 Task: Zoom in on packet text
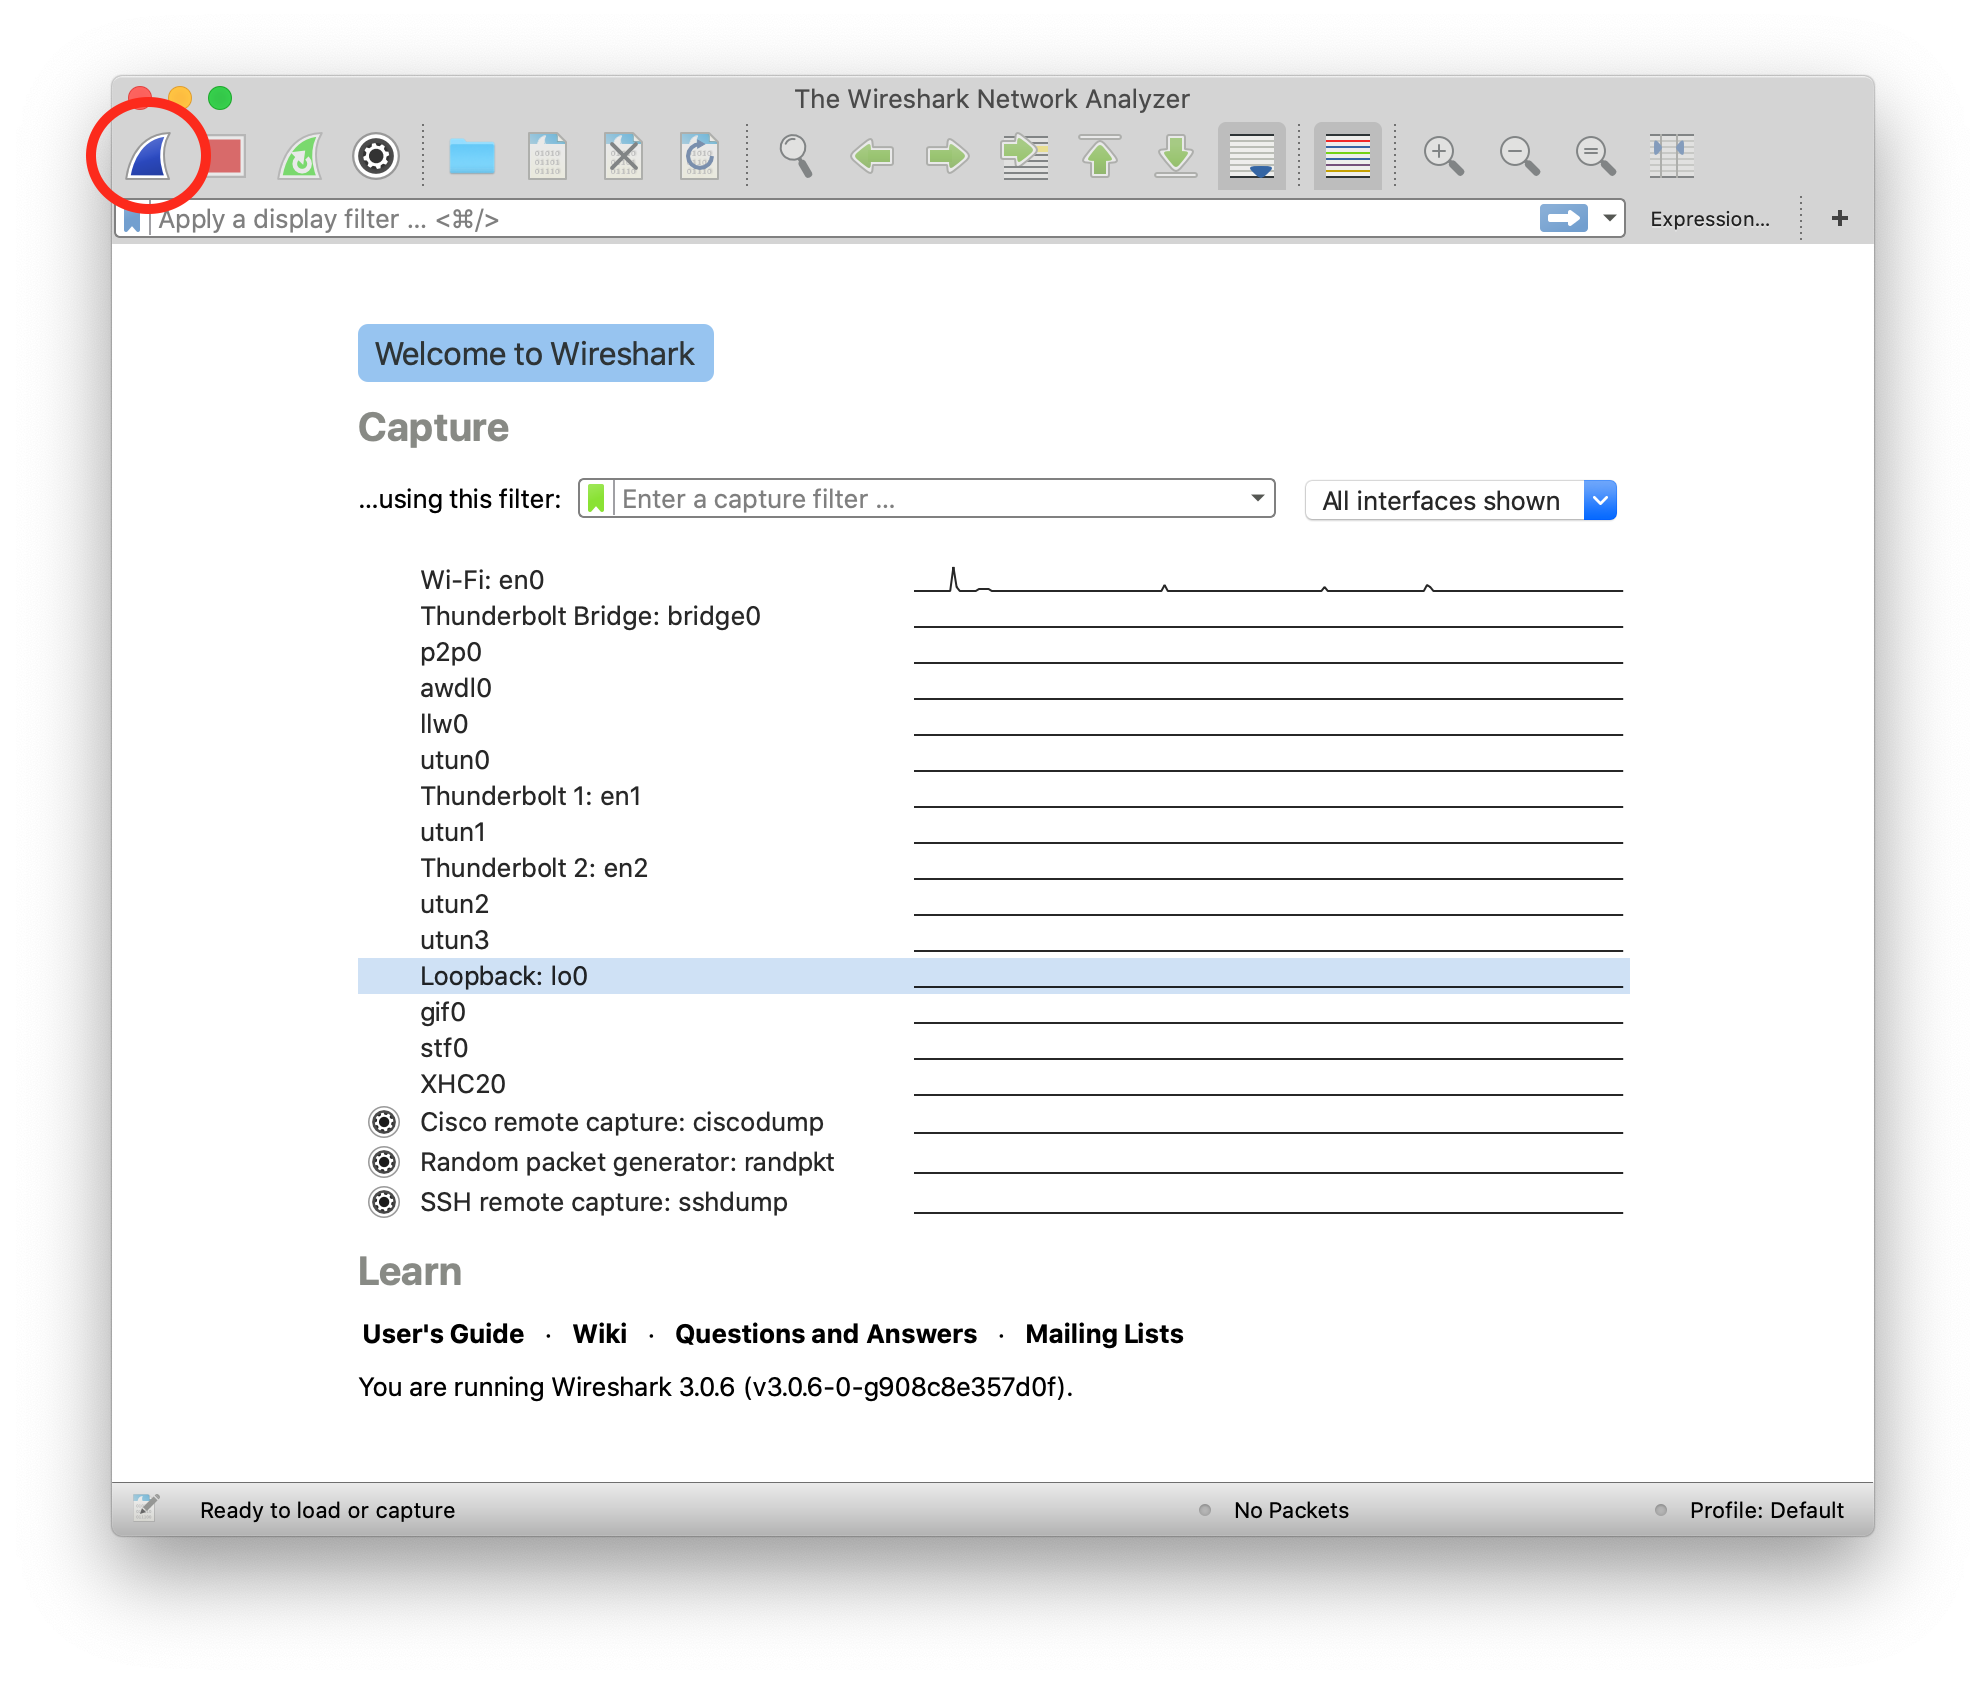(x=1443, y=157)
